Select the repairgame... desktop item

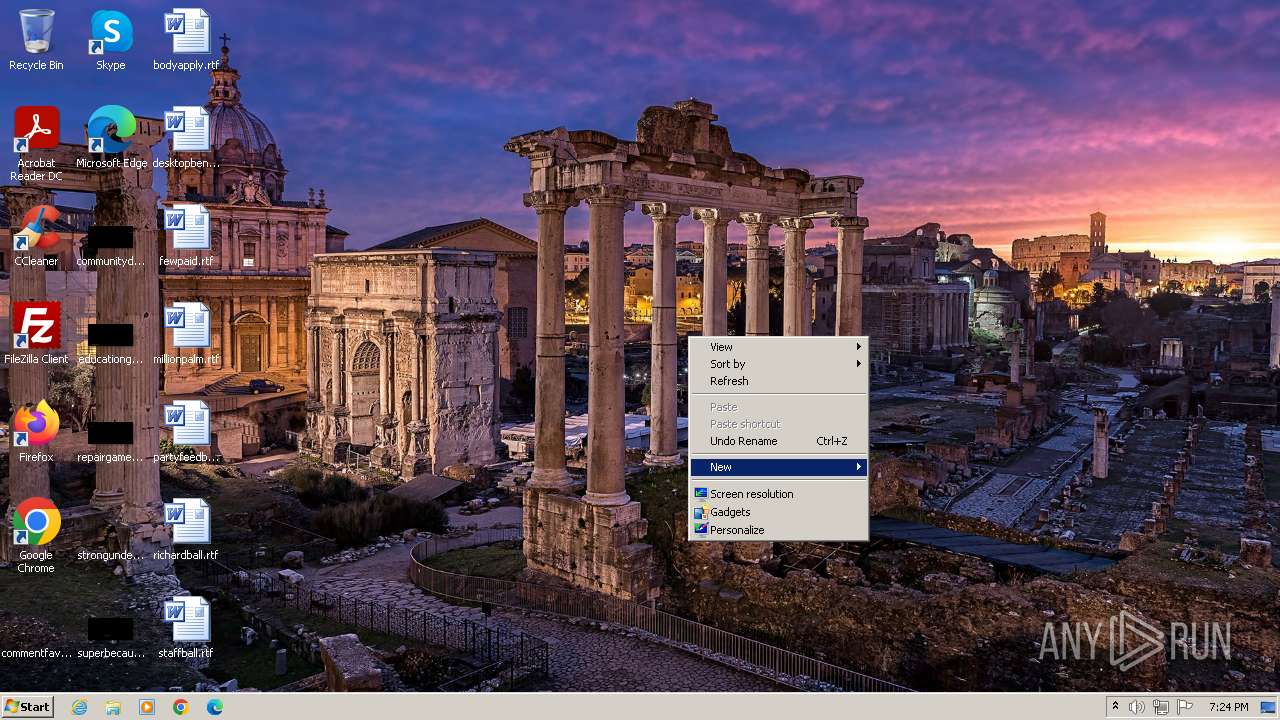[x=110, y=442]
